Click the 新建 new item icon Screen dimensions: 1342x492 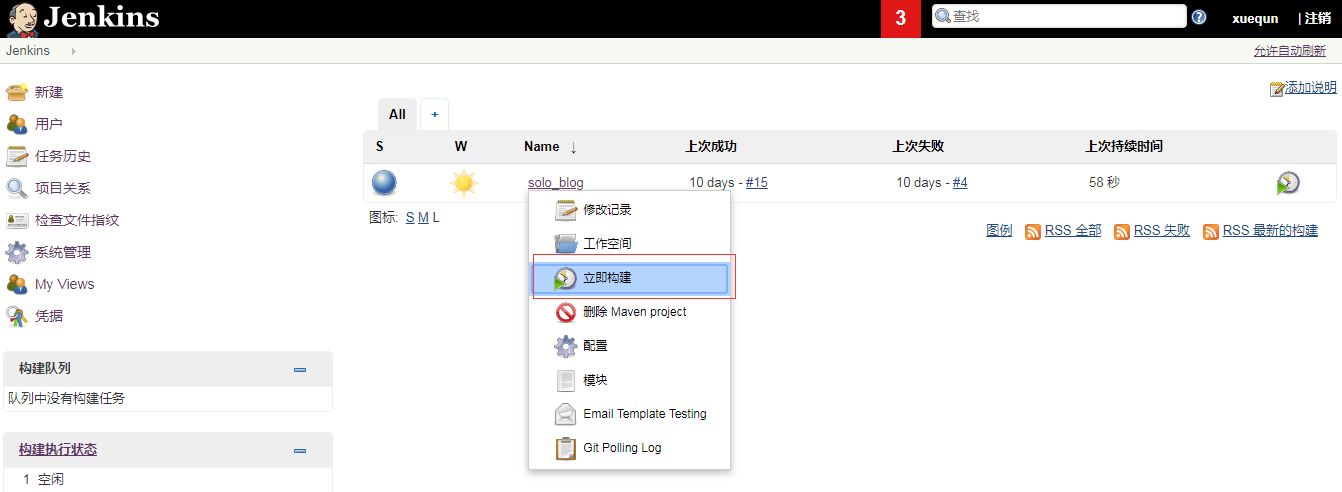[17, 92]
